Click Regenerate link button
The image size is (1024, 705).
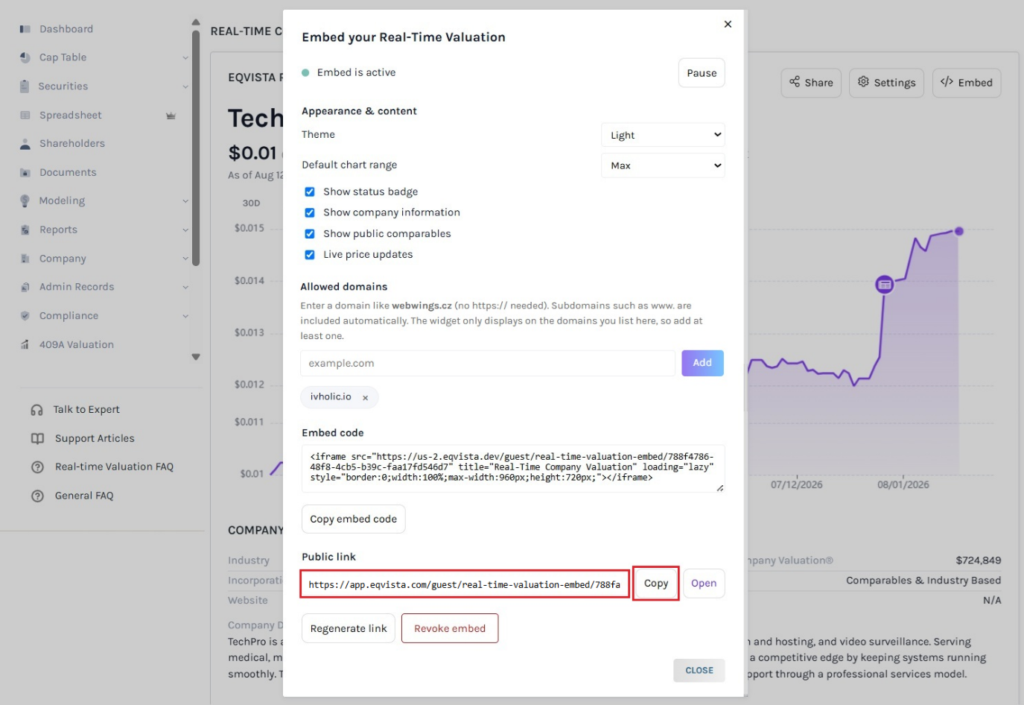point(348,629)
